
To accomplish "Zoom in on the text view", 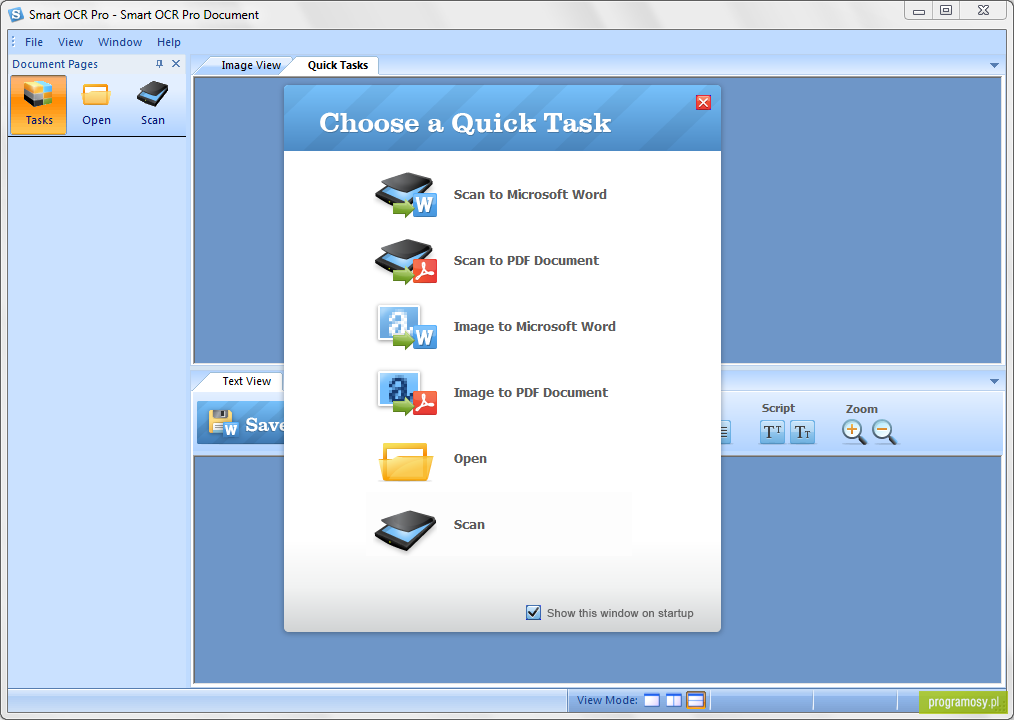I will pos(854,431).
